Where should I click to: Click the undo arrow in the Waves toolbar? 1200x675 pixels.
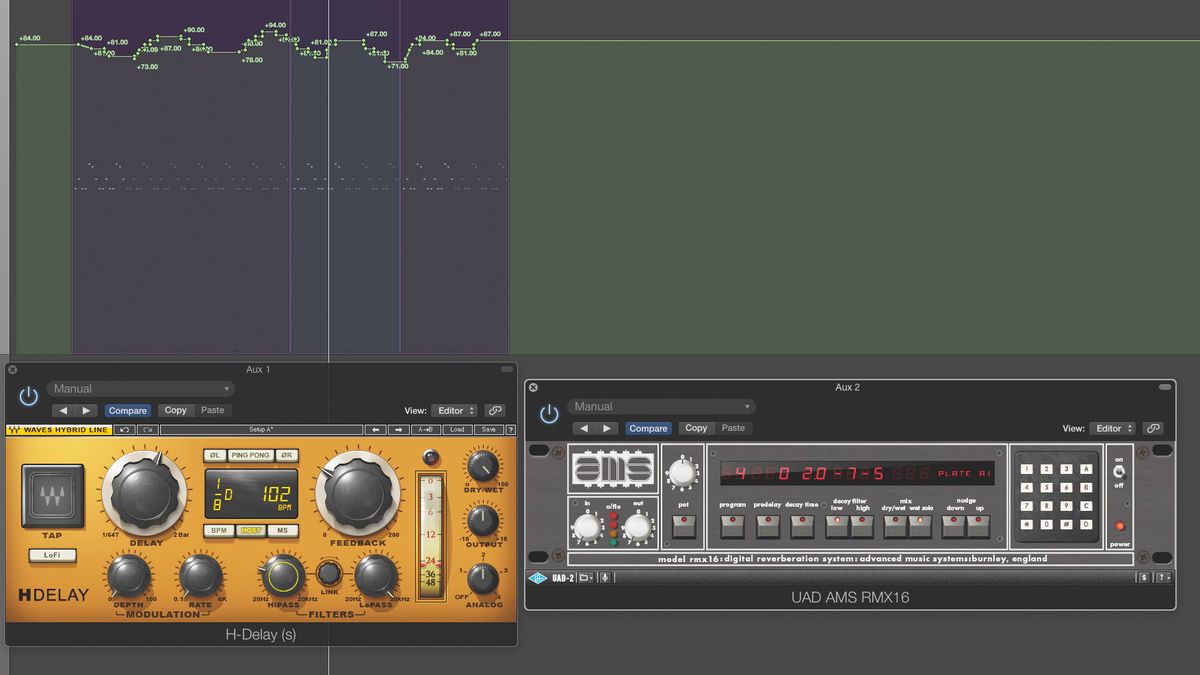(126, 428)
